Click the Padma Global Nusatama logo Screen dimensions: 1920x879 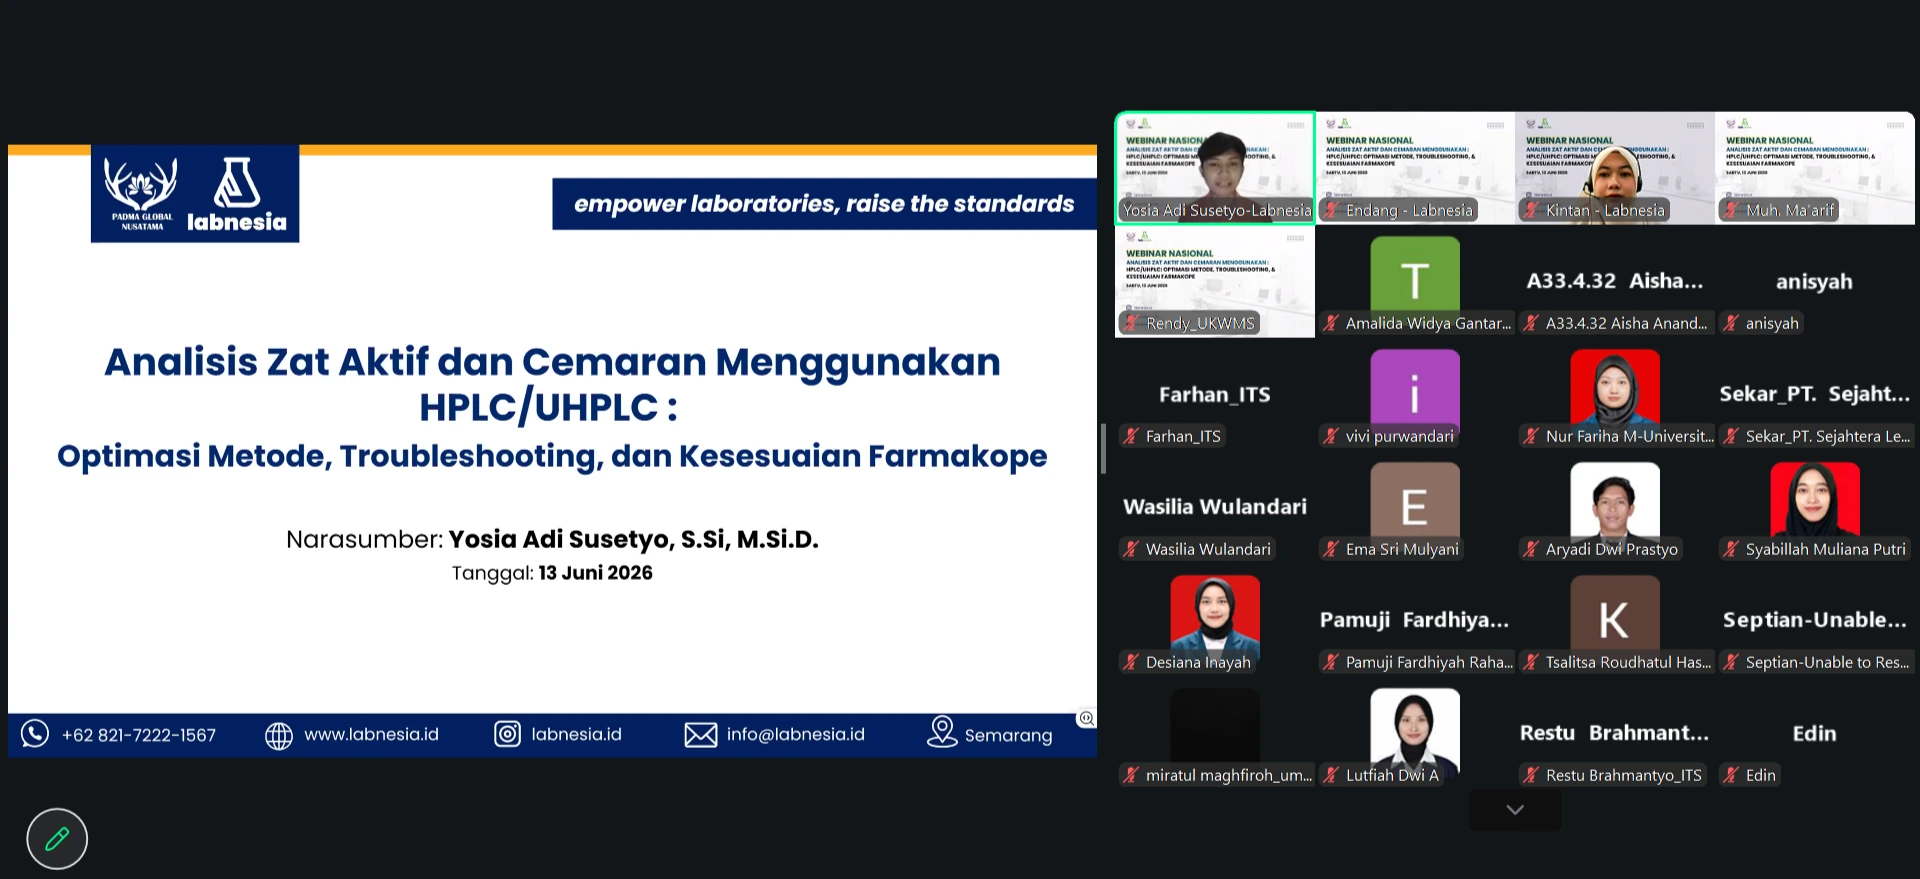tap(142, 195)
